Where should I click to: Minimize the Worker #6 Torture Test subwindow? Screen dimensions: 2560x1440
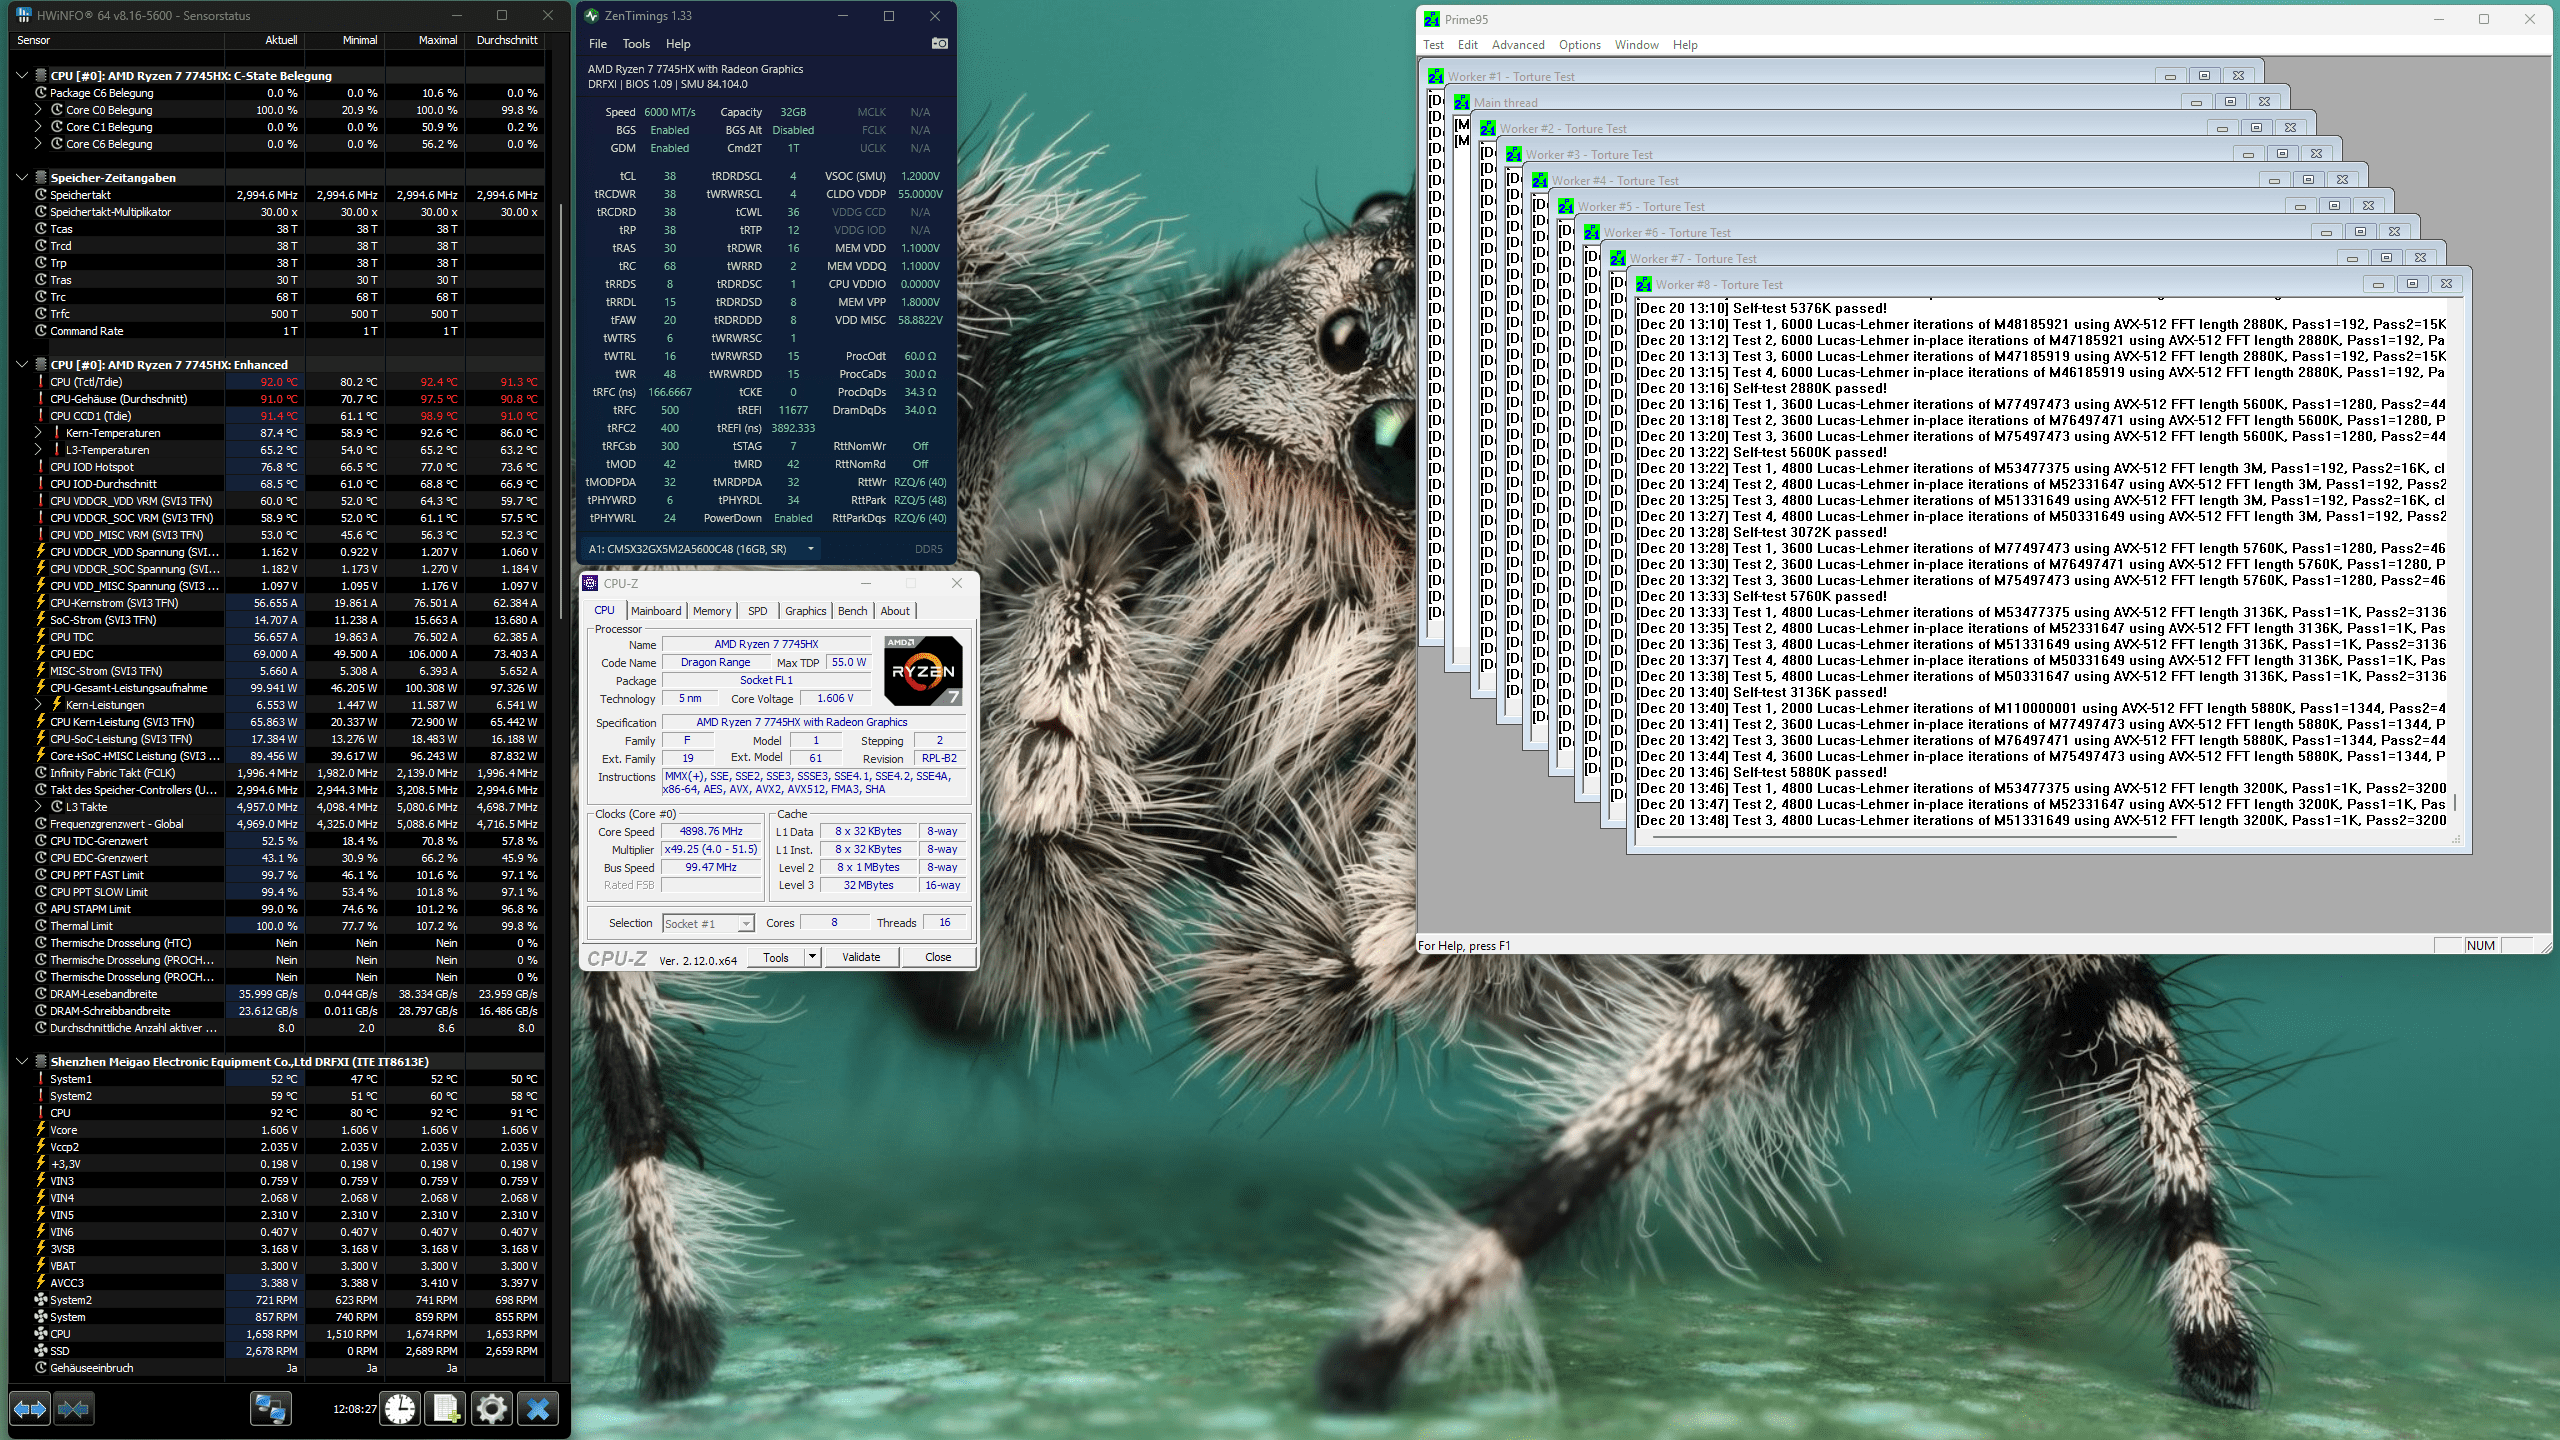[x=2326, y=232]
